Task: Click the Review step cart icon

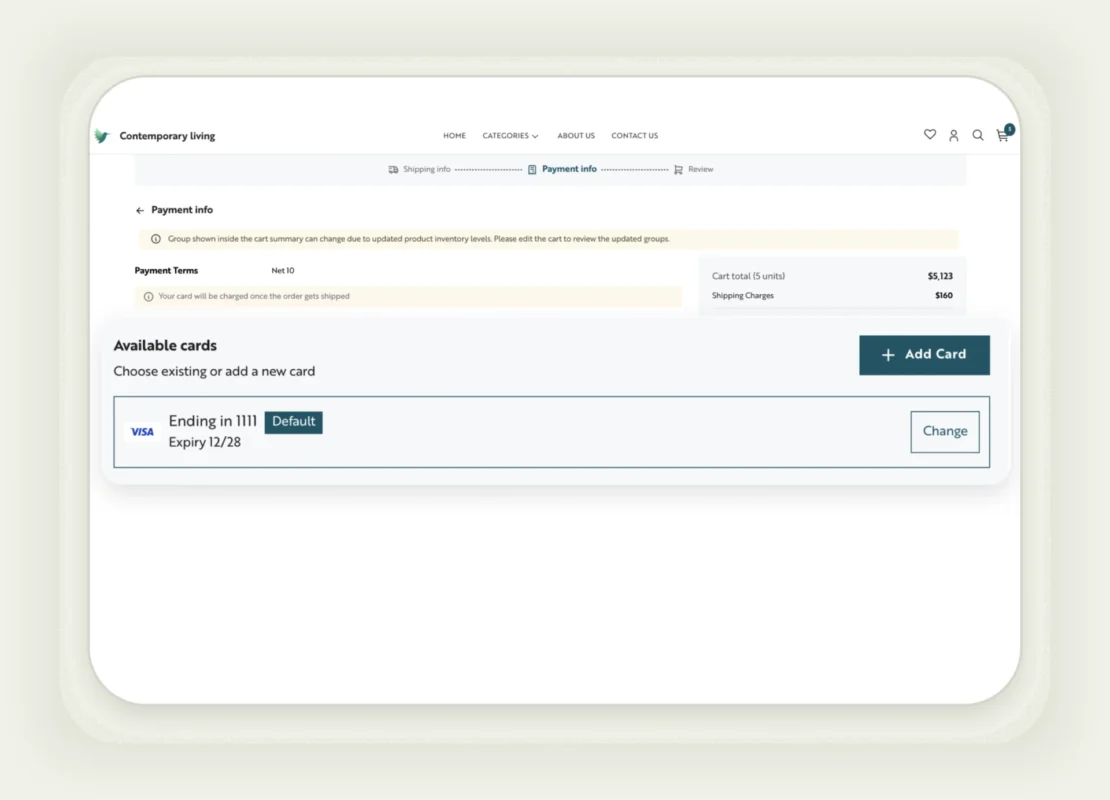Action: (678, 169)
